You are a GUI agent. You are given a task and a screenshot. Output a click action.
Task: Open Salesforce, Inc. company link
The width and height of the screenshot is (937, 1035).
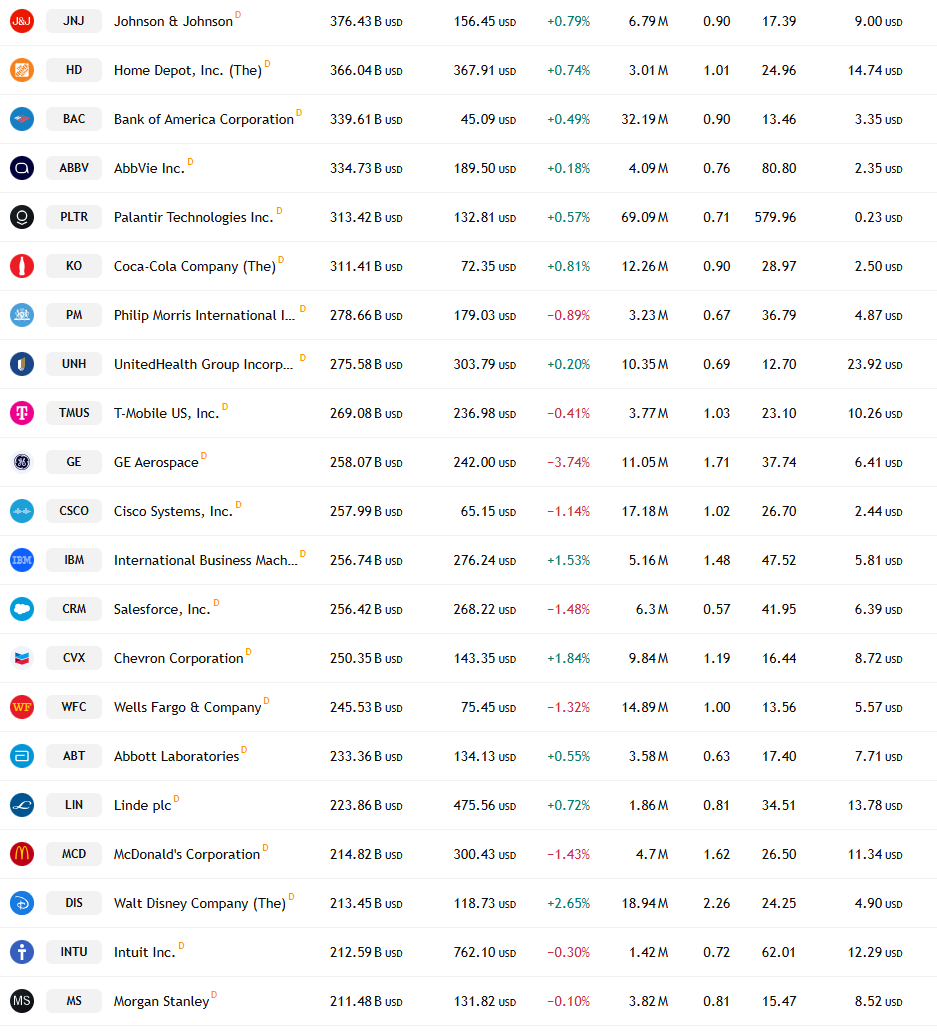(x=162, y=609)
